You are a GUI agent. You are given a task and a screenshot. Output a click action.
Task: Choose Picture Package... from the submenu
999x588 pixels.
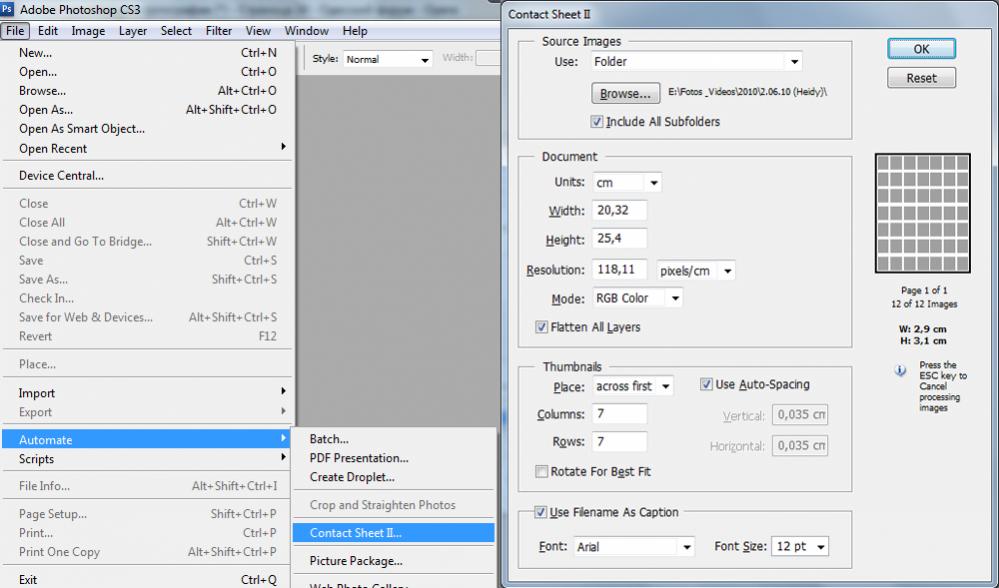(394, 561)
